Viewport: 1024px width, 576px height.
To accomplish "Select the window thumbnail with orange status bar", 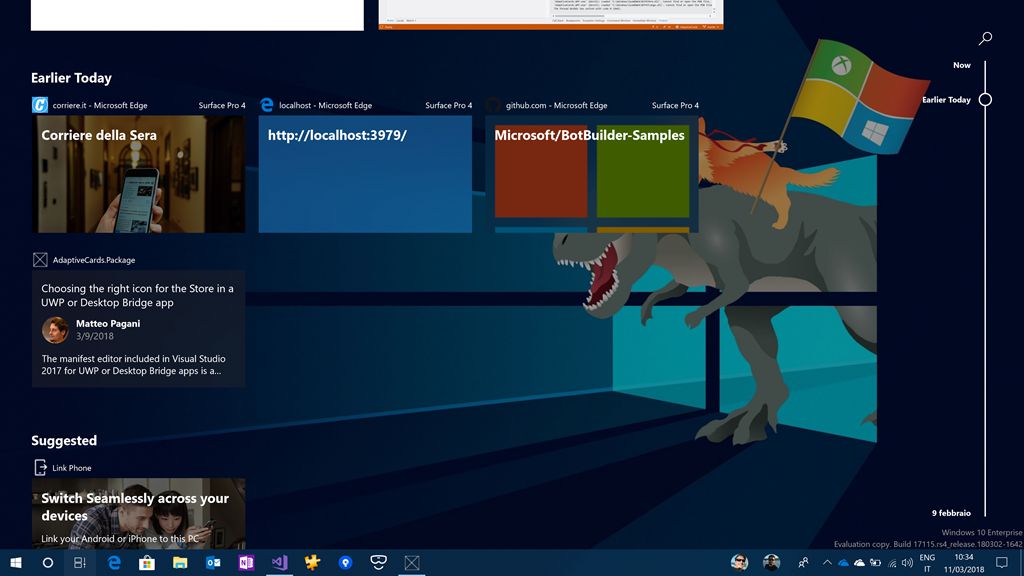I will [551, 14].
